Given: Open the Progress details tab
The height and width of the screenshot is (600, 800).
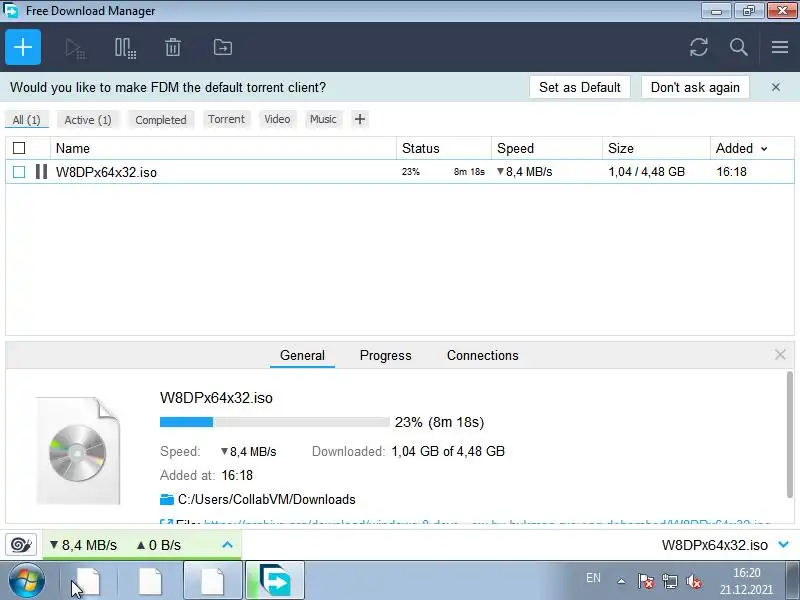Looking at the screenshot, I should point(385,356).
